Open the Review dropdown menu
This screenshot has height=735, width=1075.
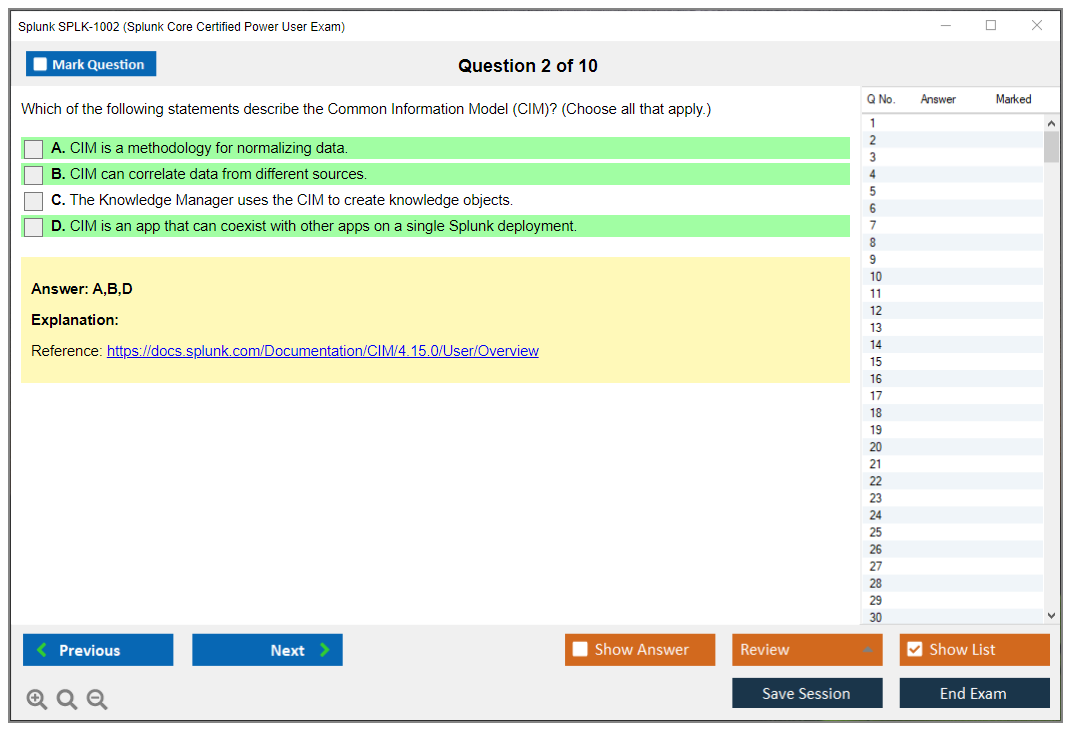pos(807,650)
